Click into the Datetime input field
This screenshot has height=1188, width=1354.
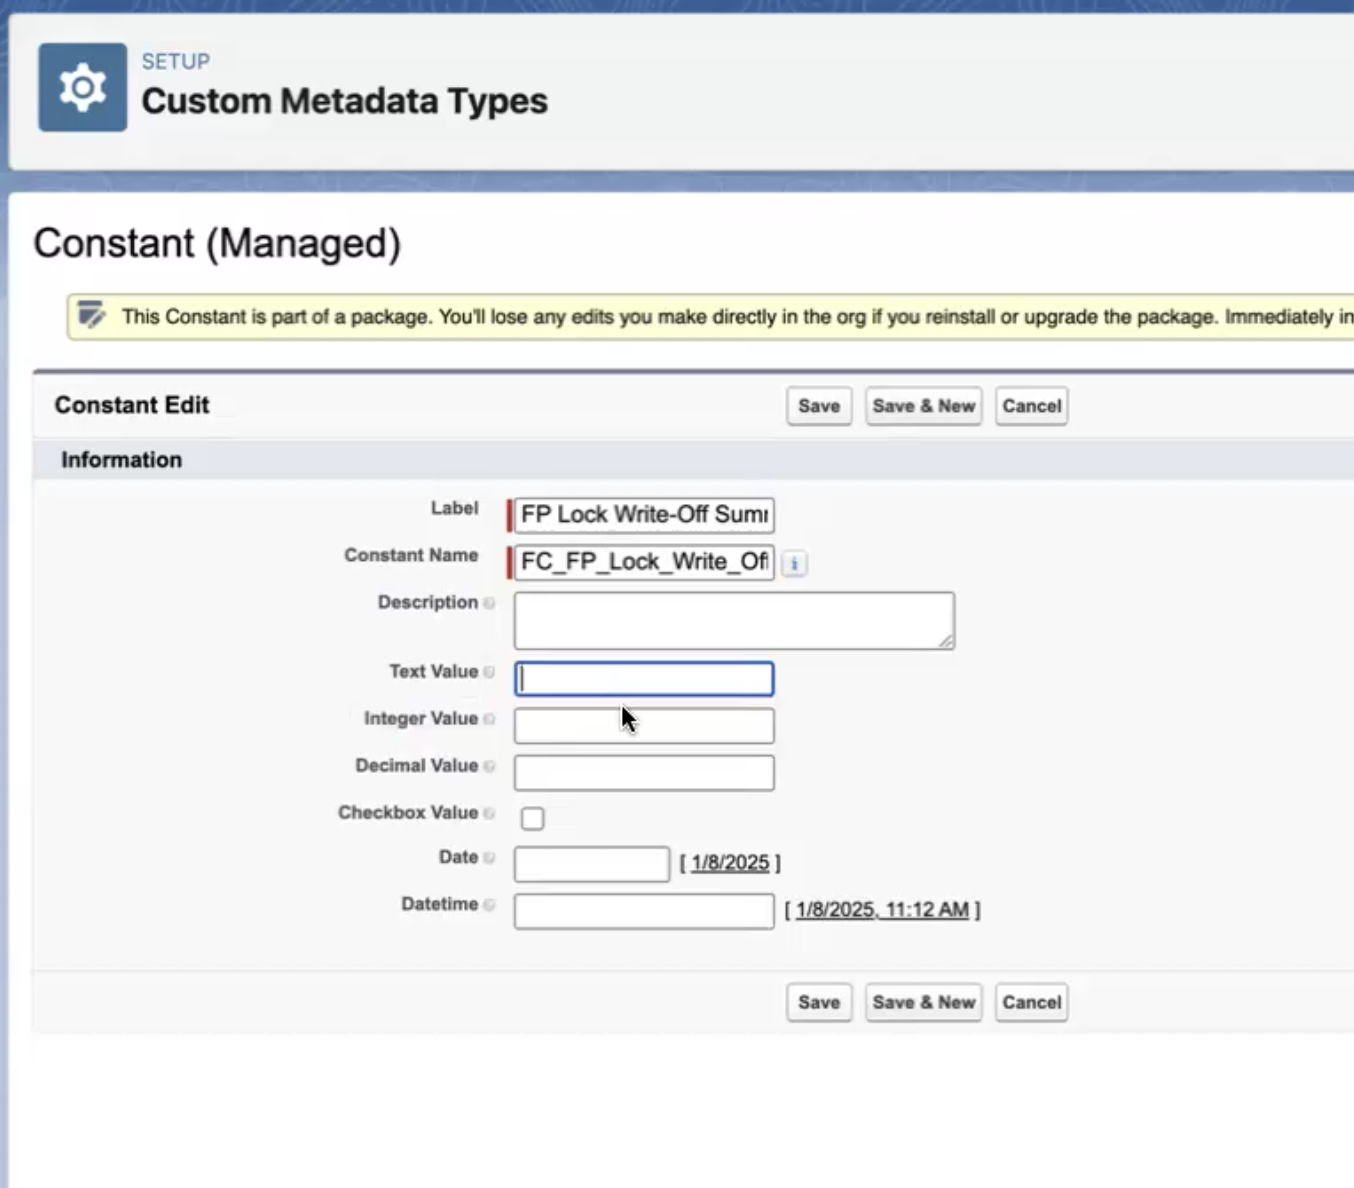point(644,911)
